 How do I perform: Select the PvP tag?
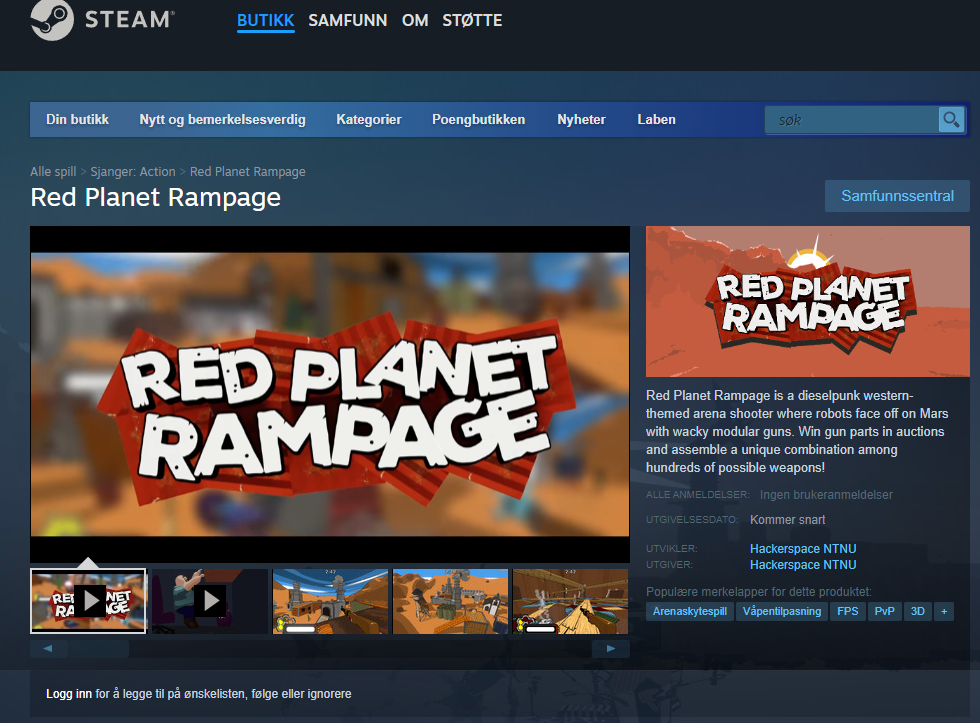point(884,611)
